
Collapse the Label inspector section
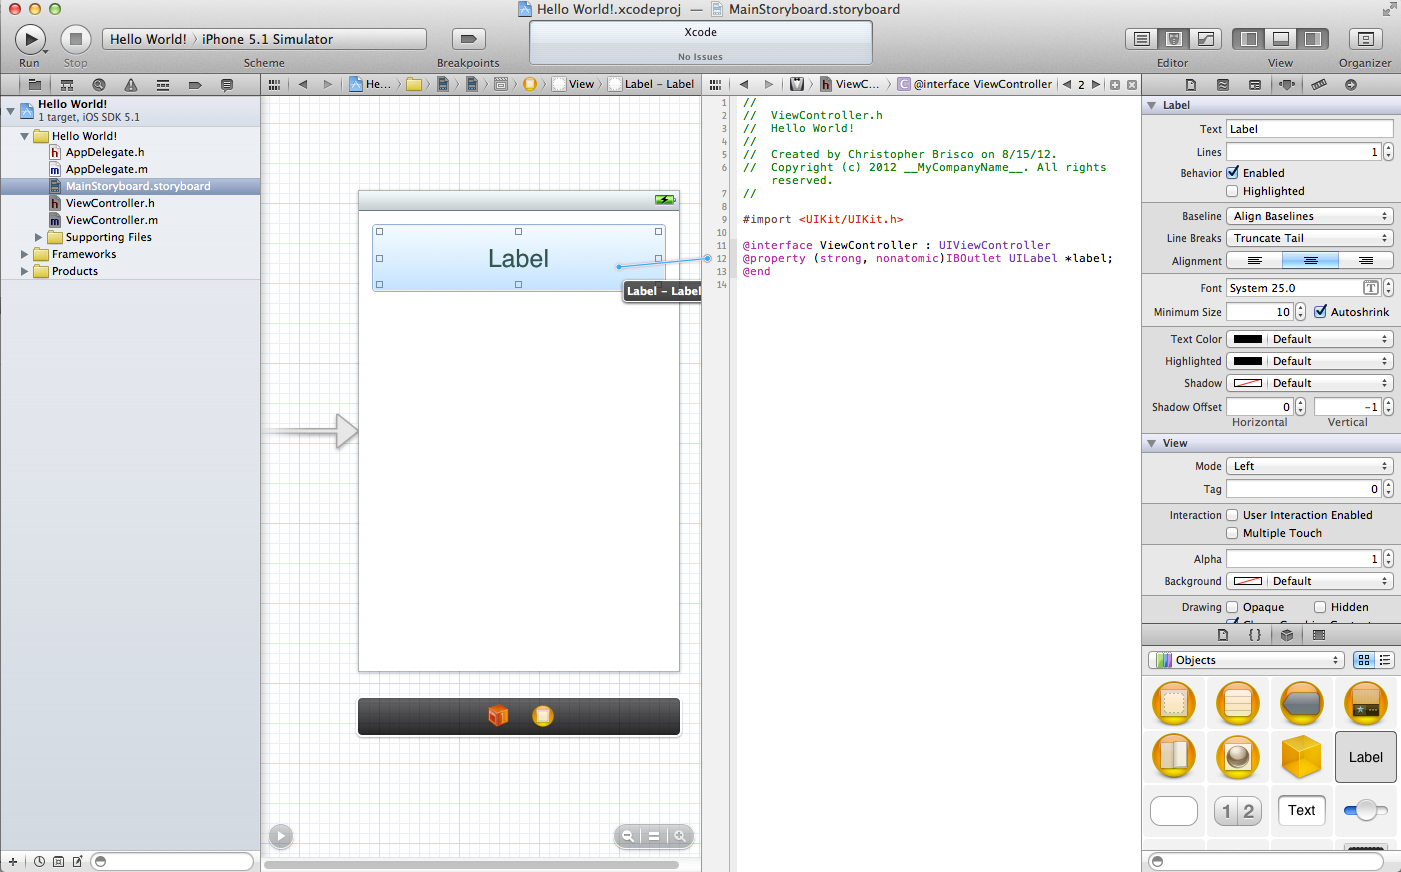(1152, 105)
